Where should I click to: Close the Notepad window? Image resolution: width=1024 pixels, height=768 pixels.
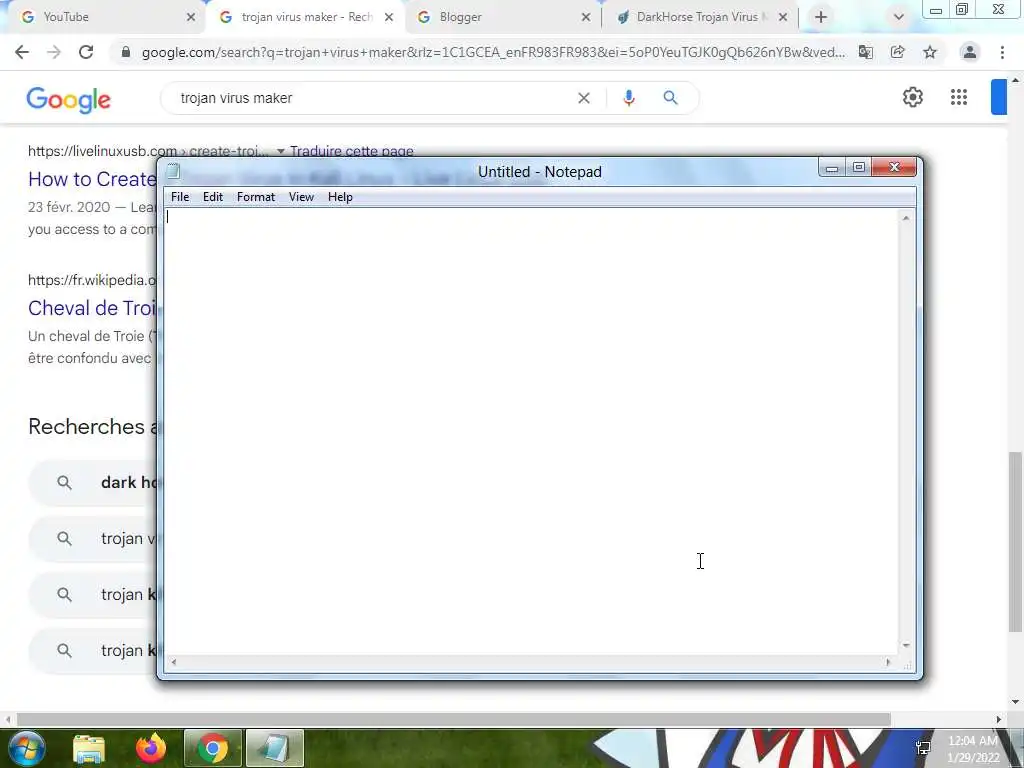coord(894,168)
